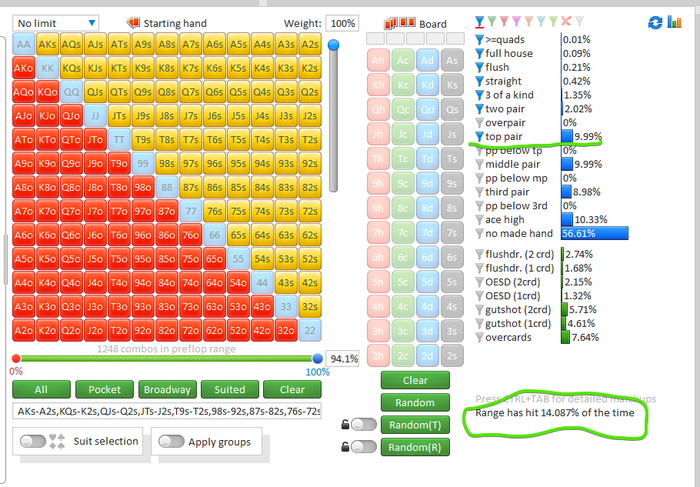
Task: Open the No limit game type dropdown
Action: pyautogui.click(x=55, y=23)
